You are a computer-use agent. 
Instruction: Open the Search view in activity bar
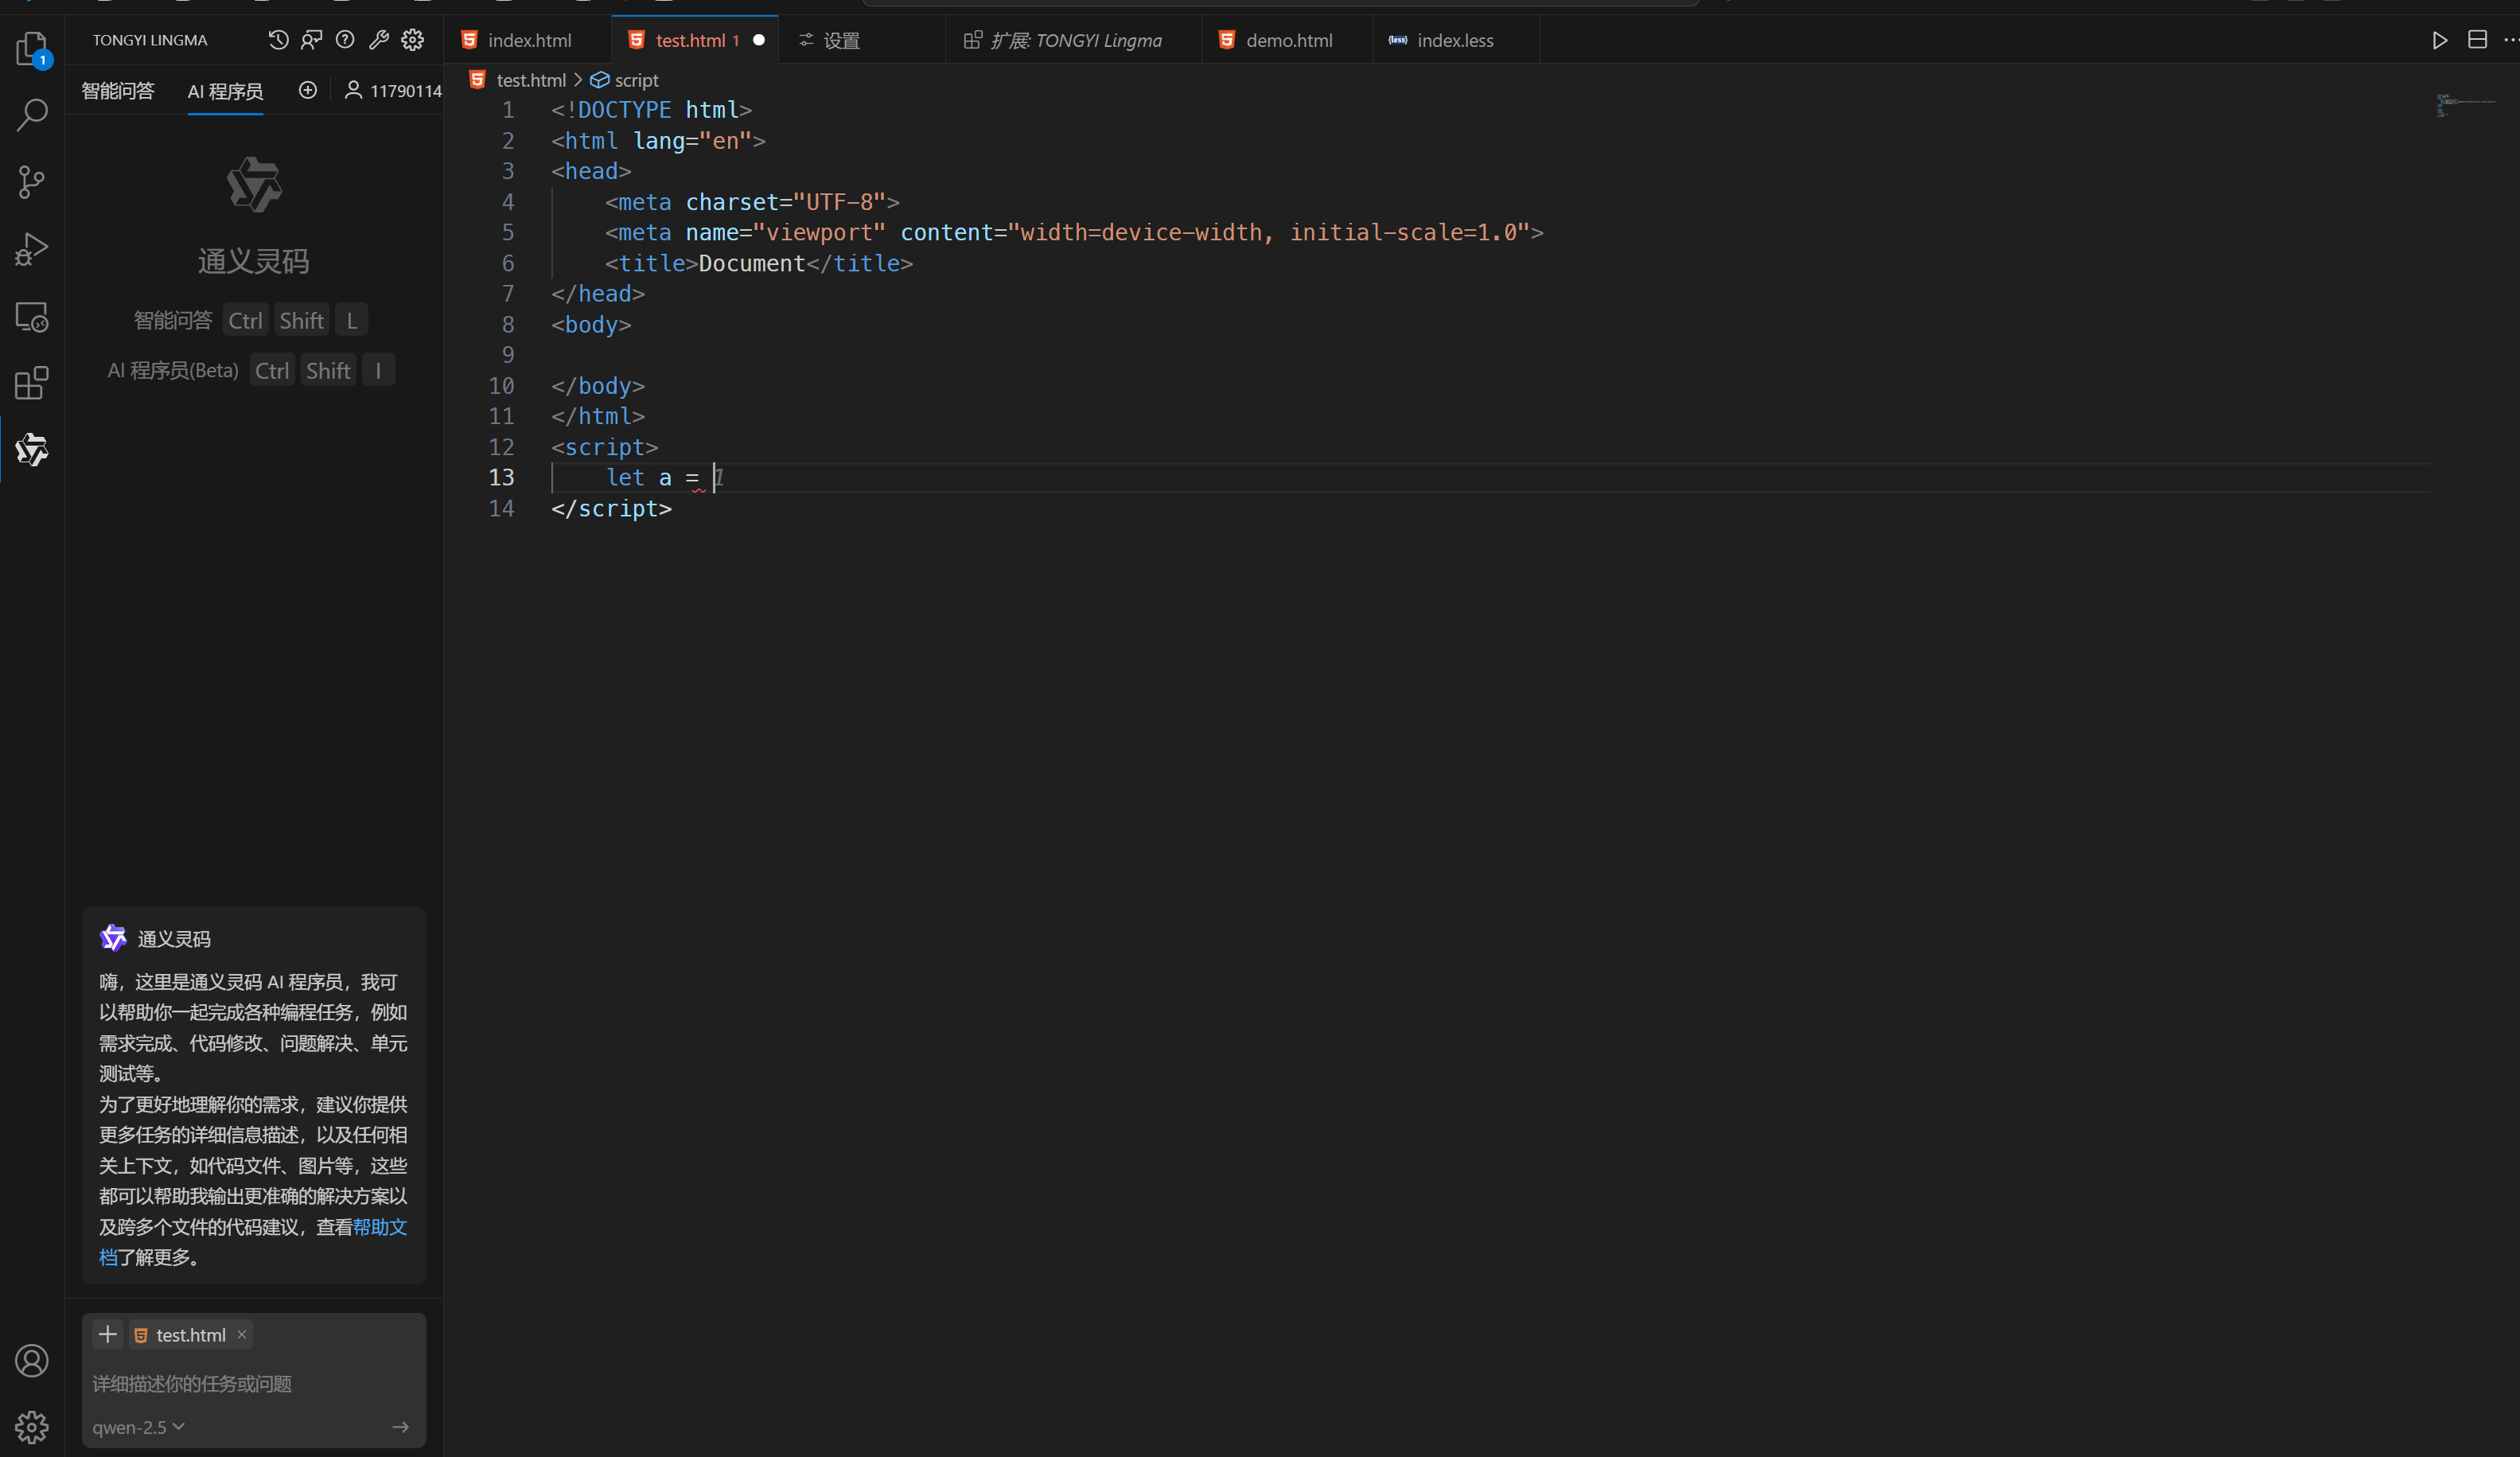point(32,114)
